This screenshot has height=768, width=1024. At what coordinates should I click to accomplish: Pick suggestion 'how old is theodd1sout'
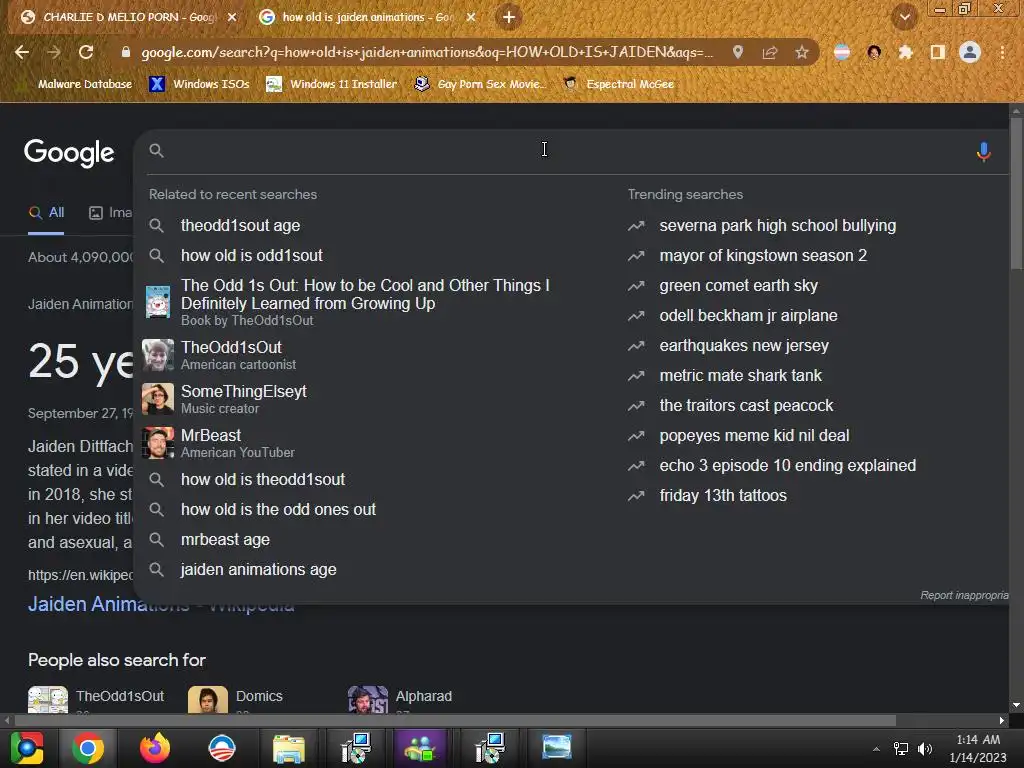click(263, 480)
